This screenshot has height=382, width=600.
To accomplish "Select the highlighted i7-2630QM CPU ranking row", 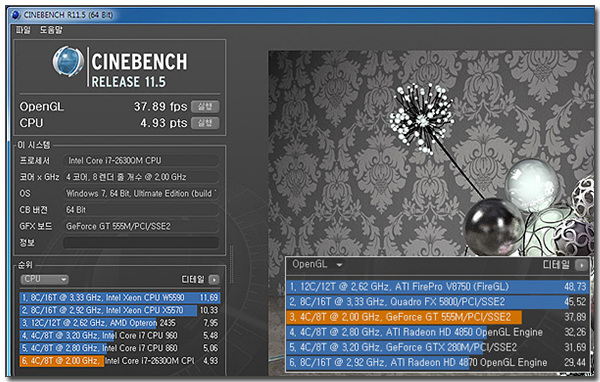I will click(x=119, y=361).
